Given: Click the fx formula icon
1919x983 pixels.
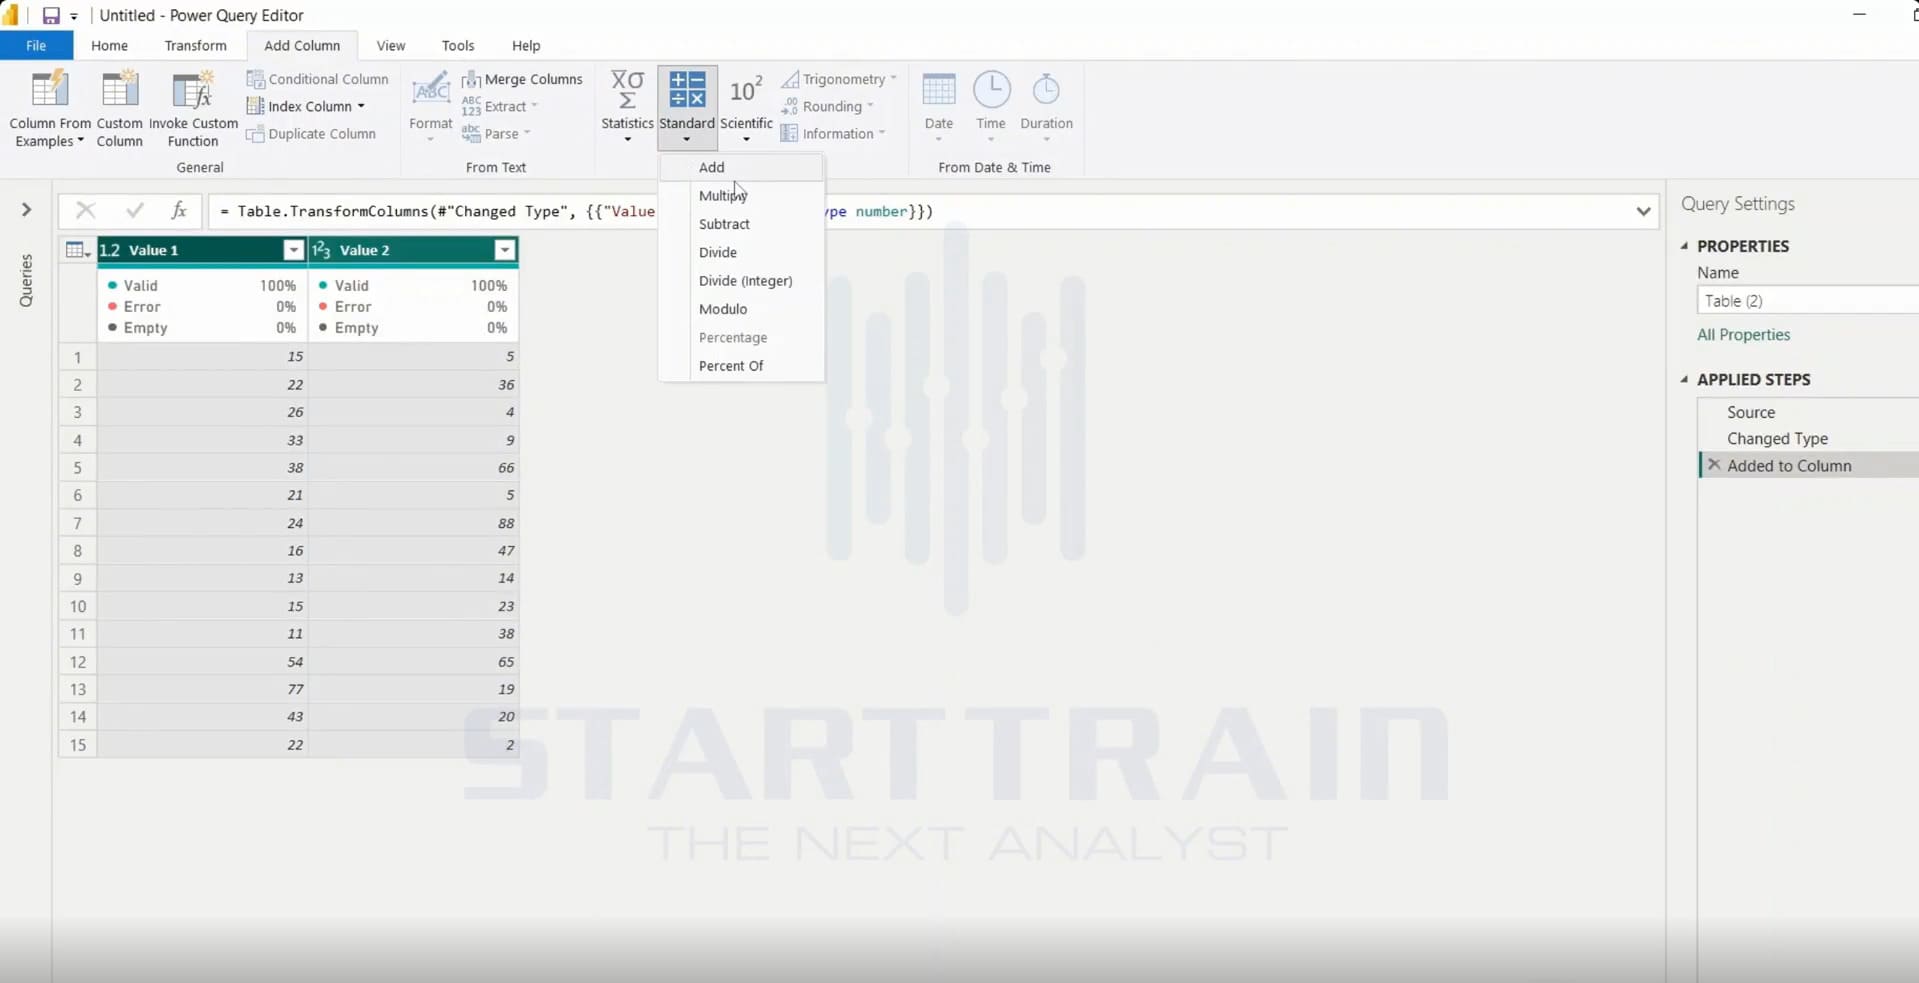Looking at the screenshot, I should pyautogui.click(x=179, y=210).
